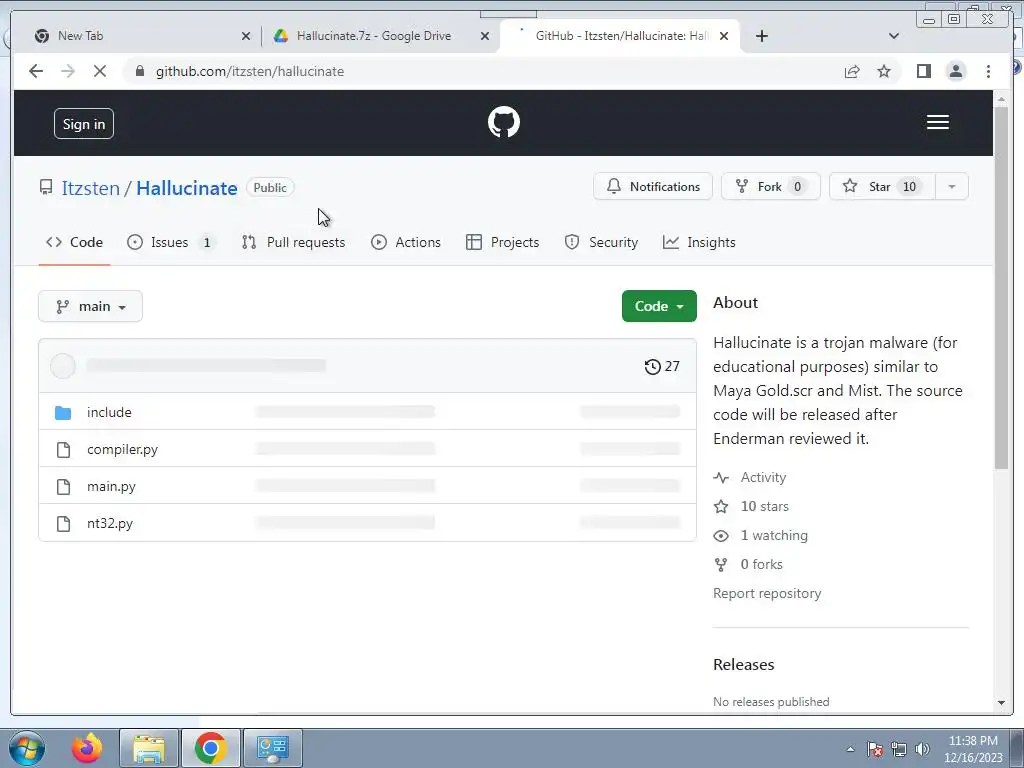1024x768 pixels.
Task: Share this page via address bar icon
Action: [852, 71]
